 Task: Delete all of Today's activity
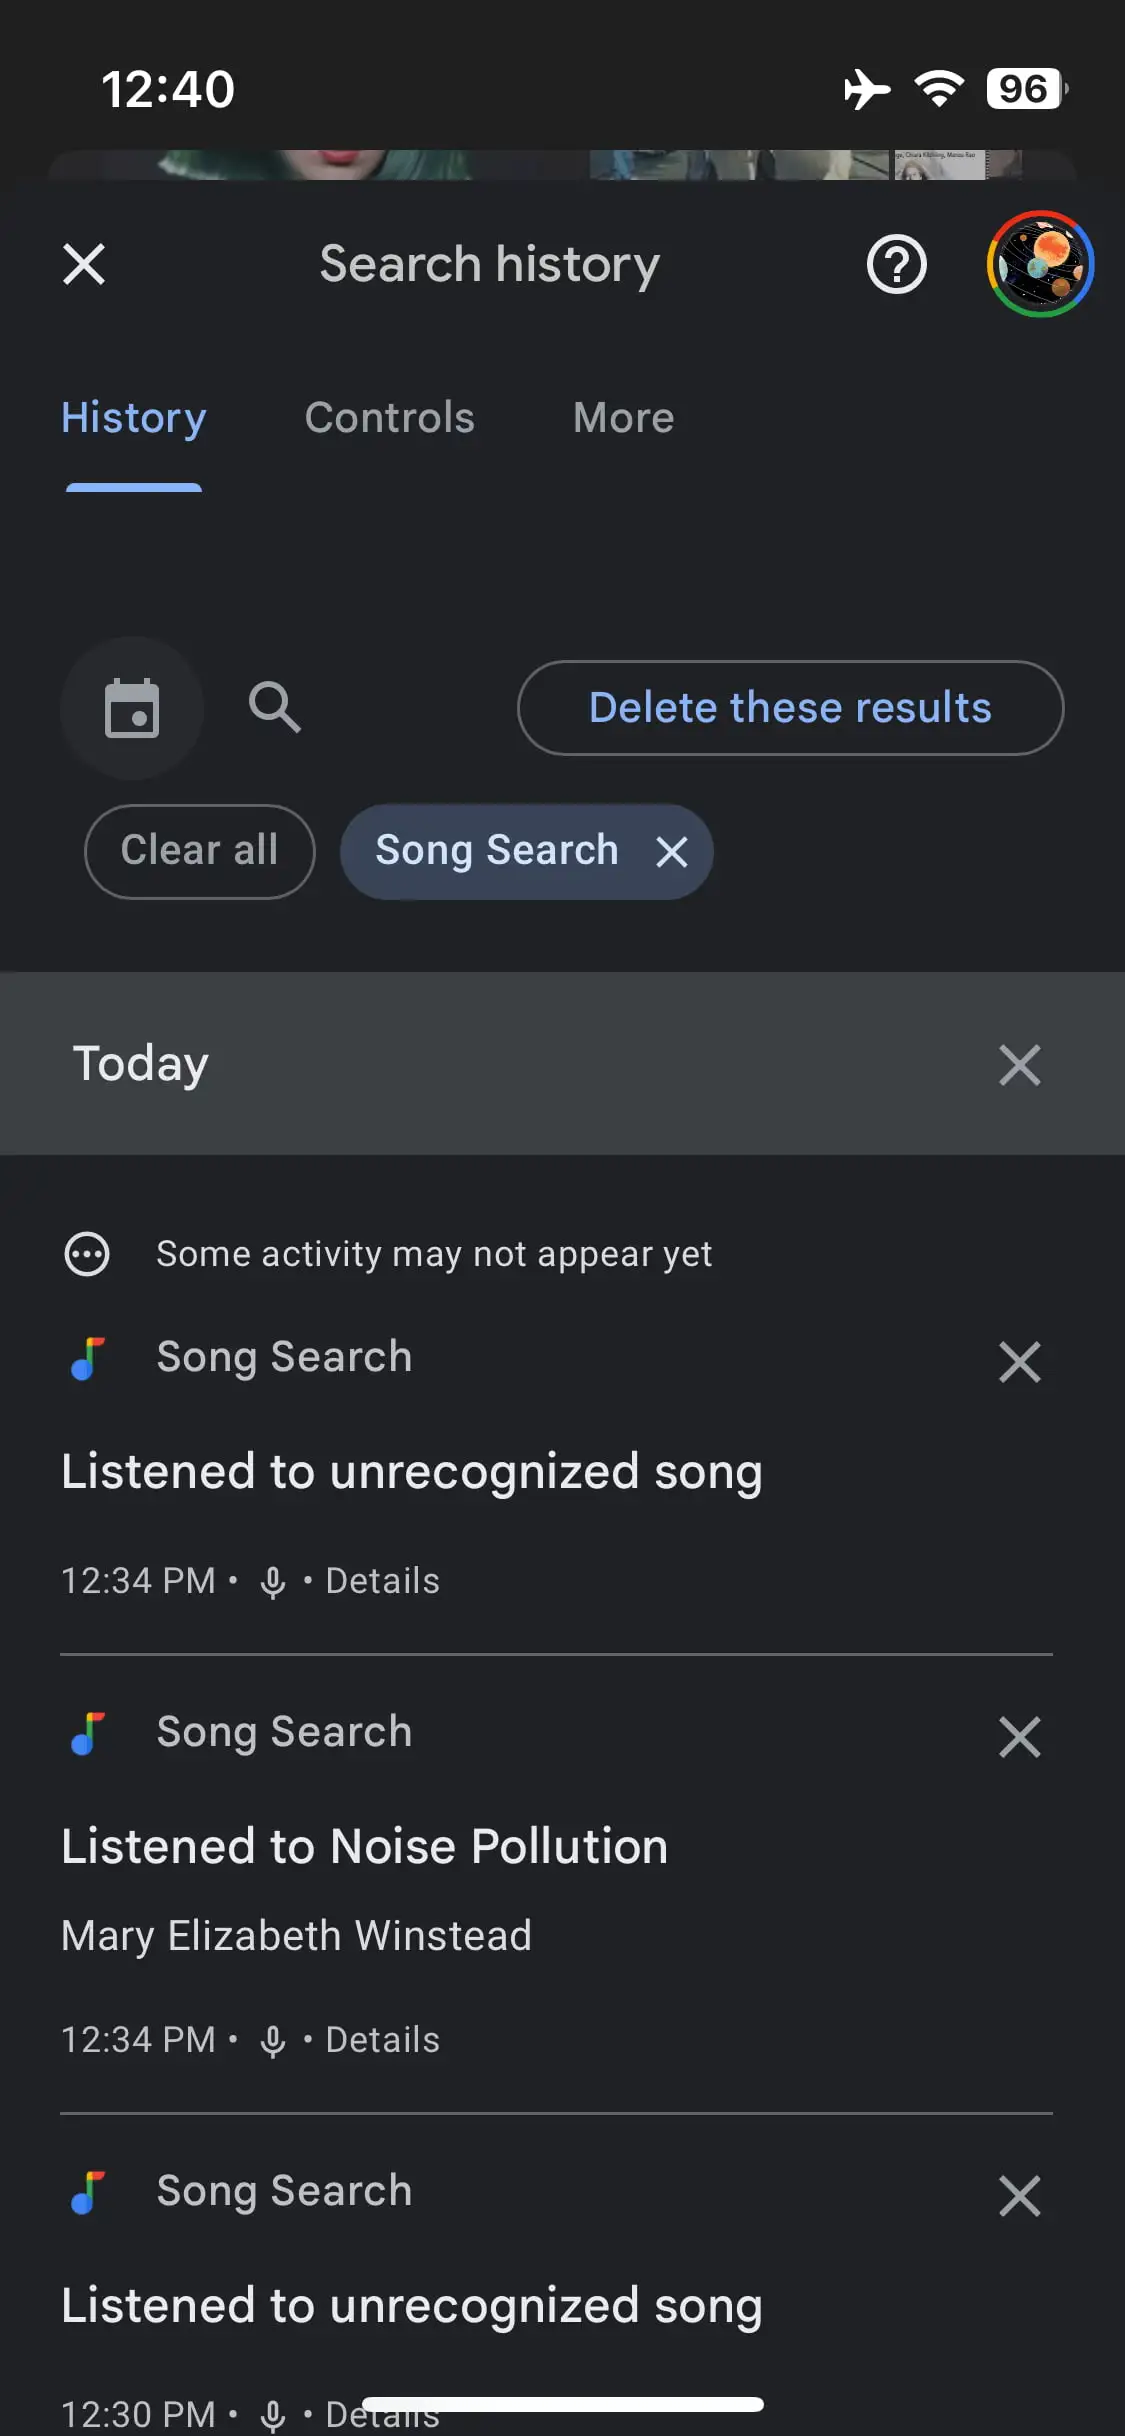[x=1019, y=1064]
